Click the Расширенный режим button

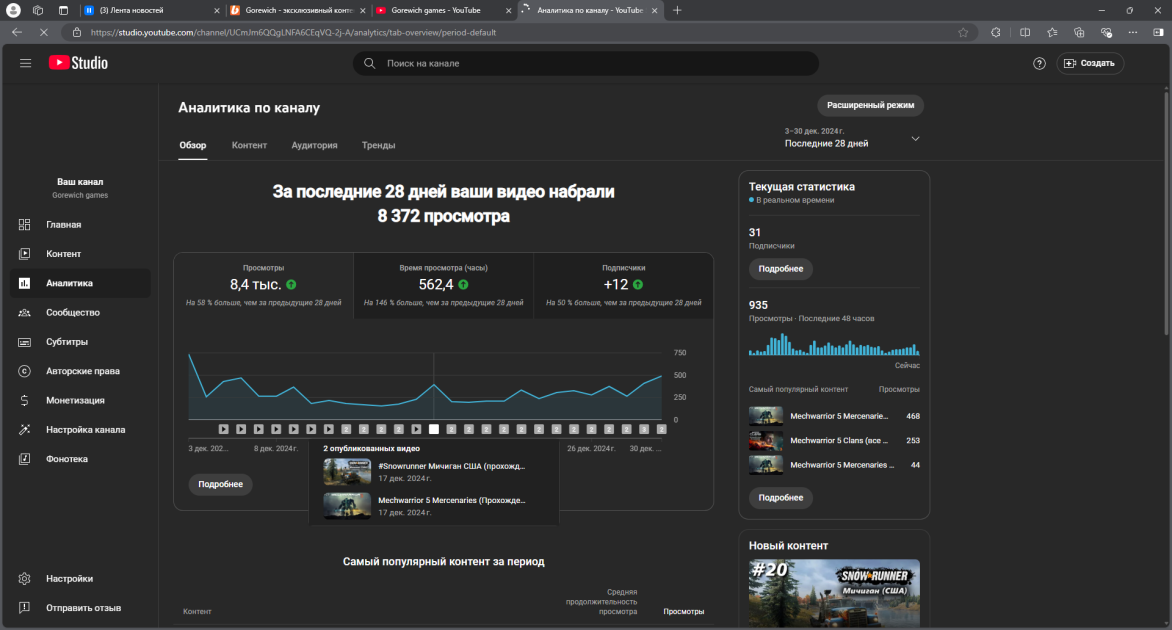tap(870, 105)
